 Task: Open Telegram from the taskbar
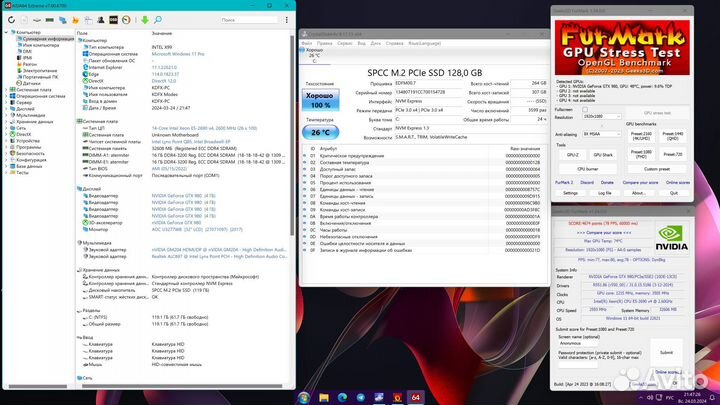pyautogui.click(x=361, y=398)
